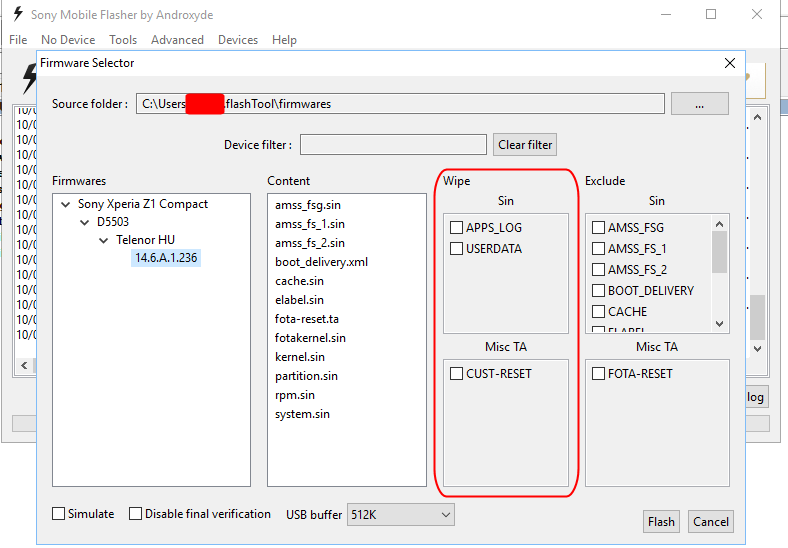Close the Firmware Selector dialog
The height and width of the screenshot is (548, 788).
[x=730, y=63]
